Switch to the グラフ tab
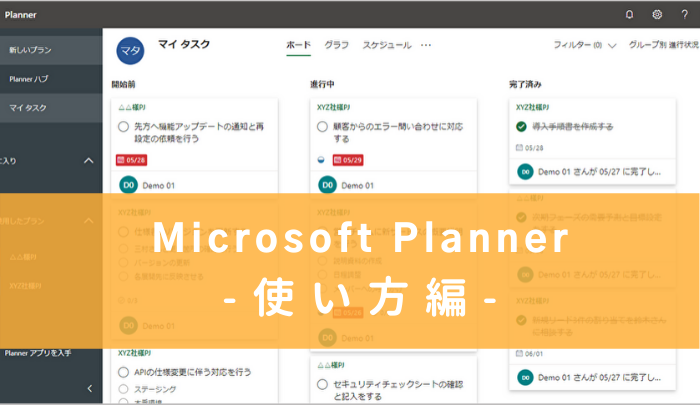Viewport: 700px width, 405px height. [336, 45]
